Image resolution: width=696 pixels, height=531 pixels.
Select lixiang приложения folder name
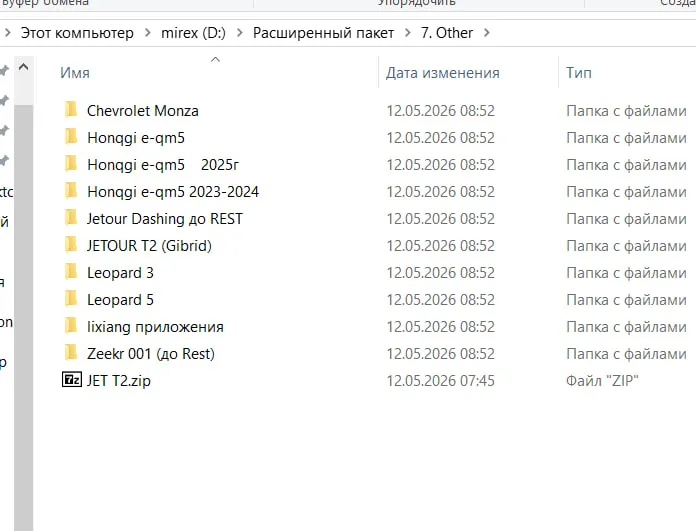155,327
